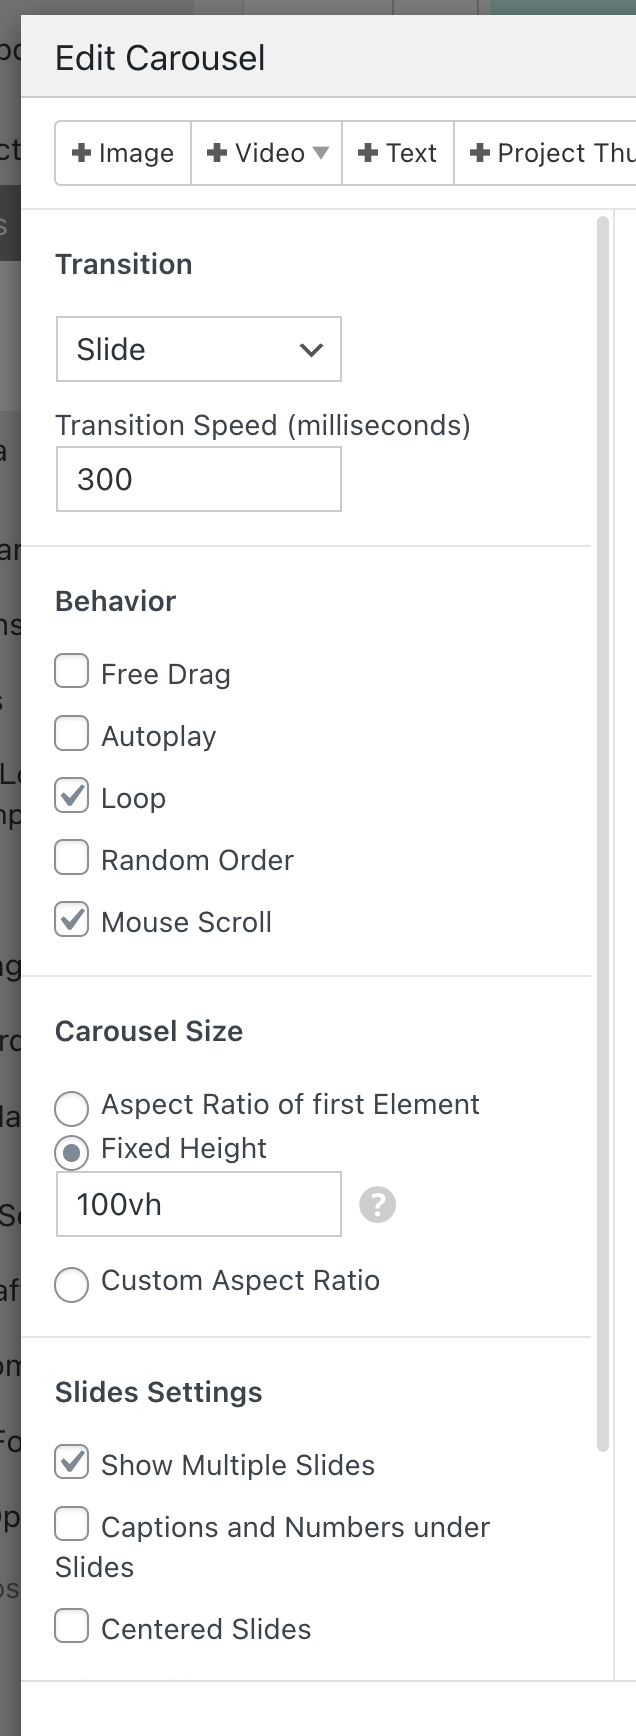Enable Autoplay behavior

coord(72,733)
